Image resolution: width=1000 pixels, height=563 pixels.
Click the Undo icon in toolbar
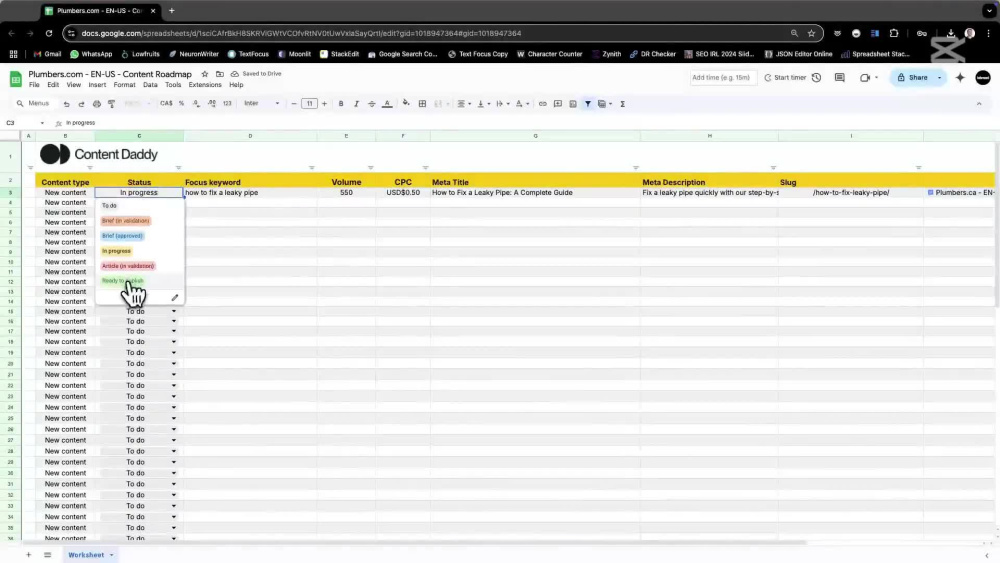(x=66, y=104)
